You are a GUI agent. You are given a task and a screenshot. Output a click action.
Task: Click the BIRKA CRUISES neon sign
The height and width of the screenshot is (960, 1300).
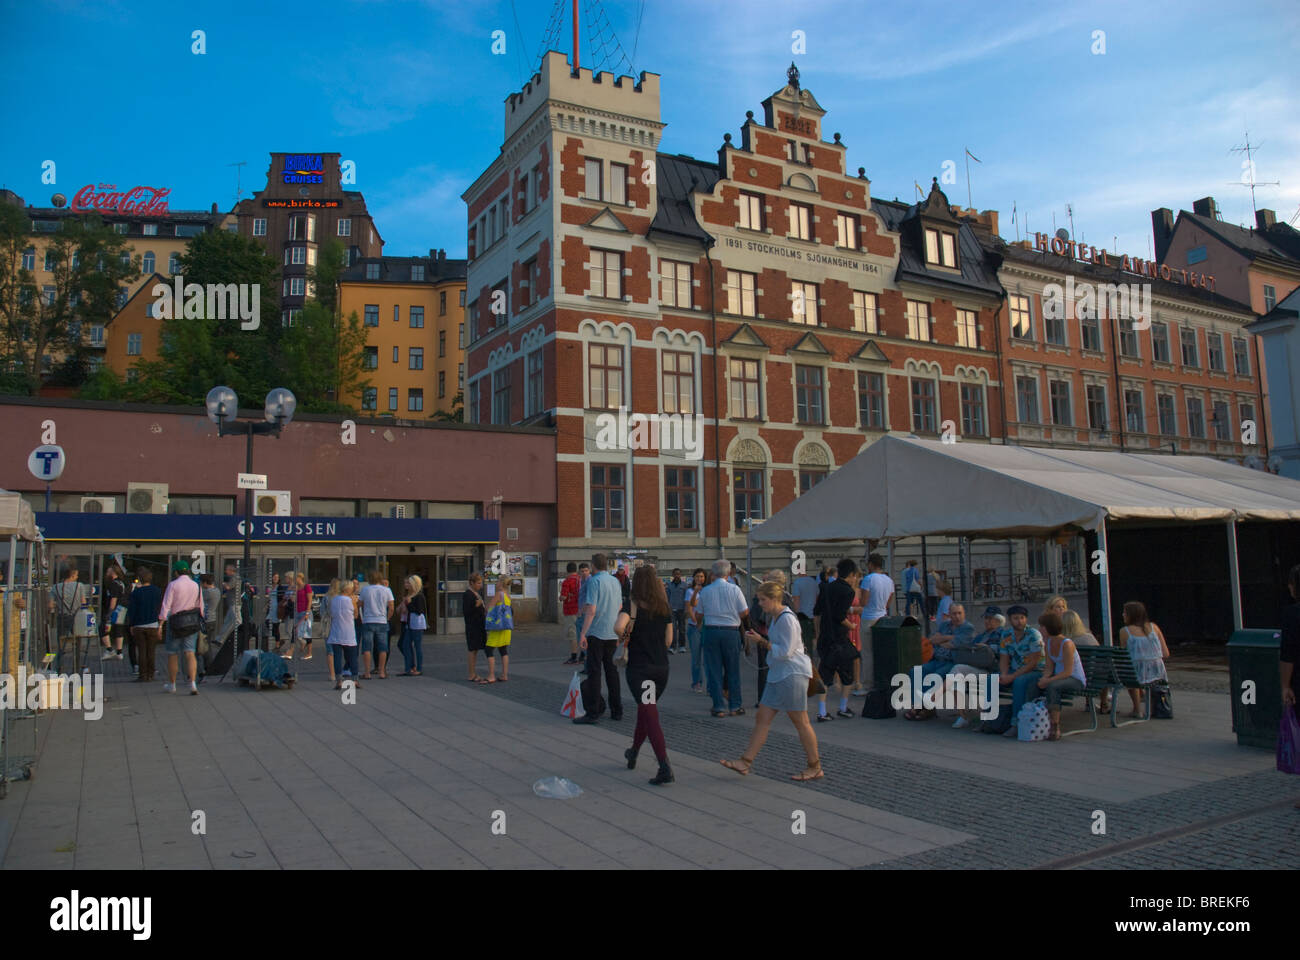pyautogui.click(x=303, y=169)
